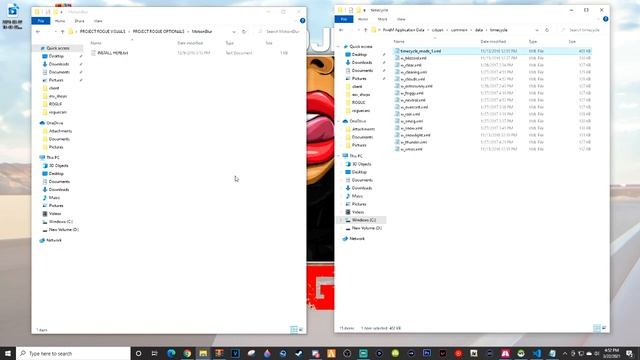This screenshot has width=640, height=360.
Task: Open recent locations dropdown in timecycle window
Action: [358, 30]
